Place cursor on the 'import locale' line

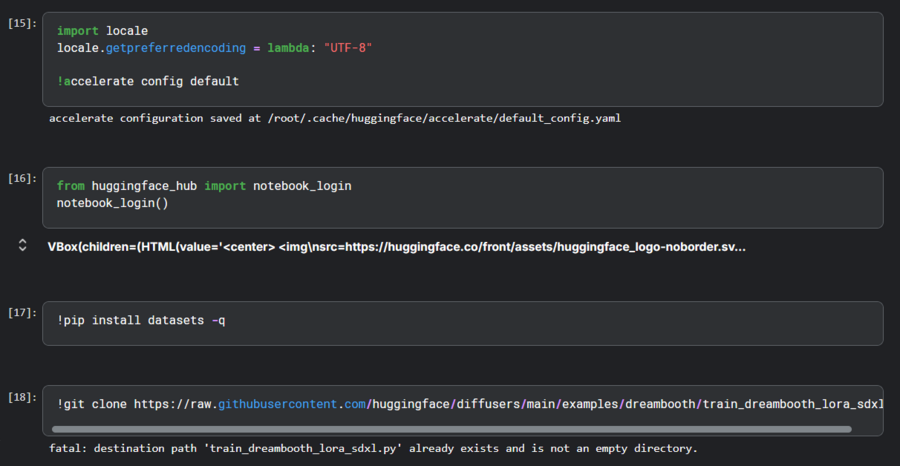[x=102, y=31]
